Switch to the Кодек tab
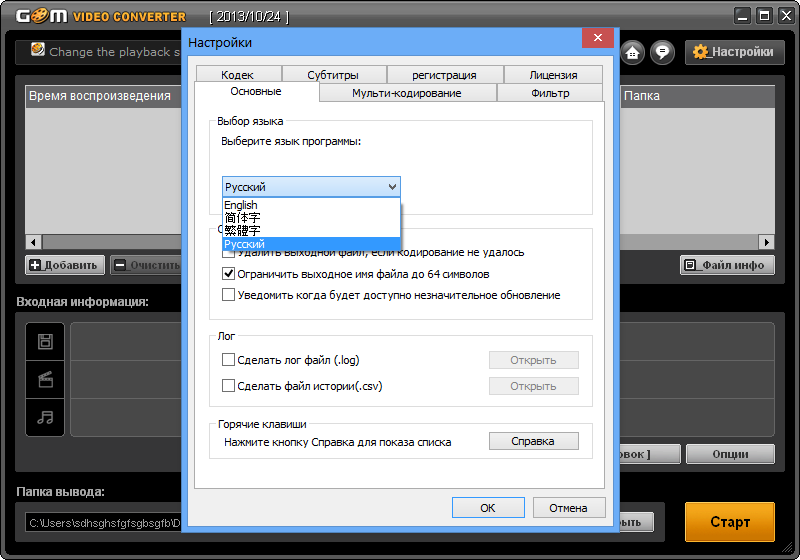800x560 pixels. tap(238, 75)
